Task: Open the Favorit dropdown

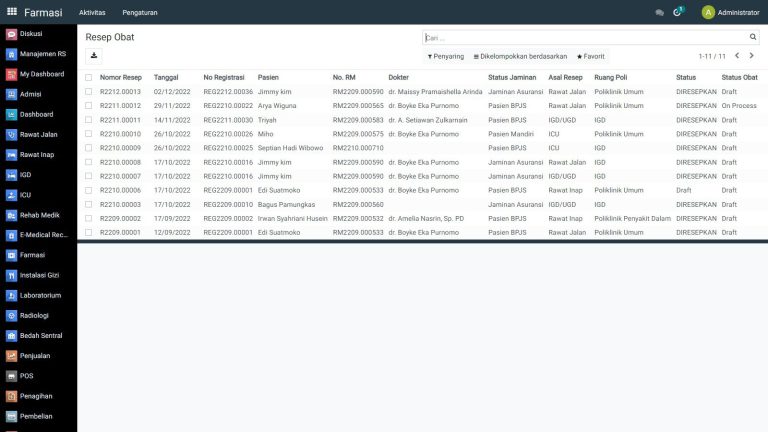Action: (x=591, y=56)
